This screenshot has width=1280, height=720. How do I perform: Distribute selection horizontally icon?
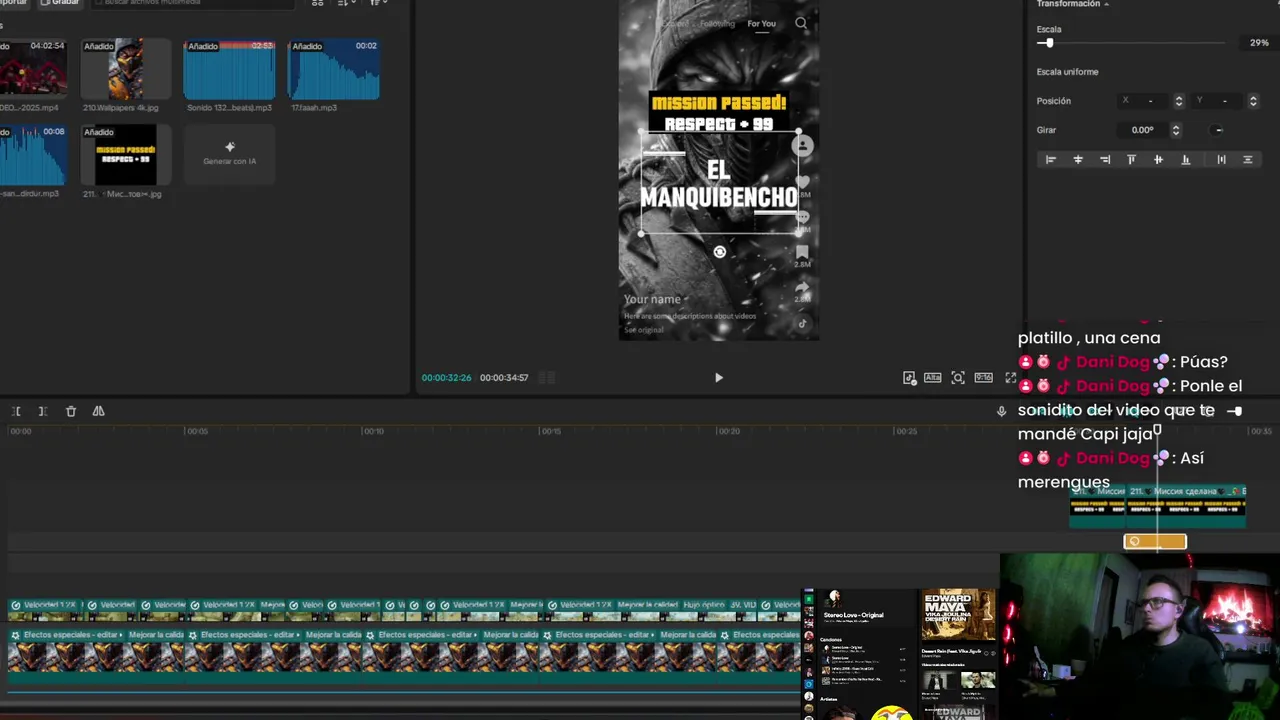pos(1221,160)
